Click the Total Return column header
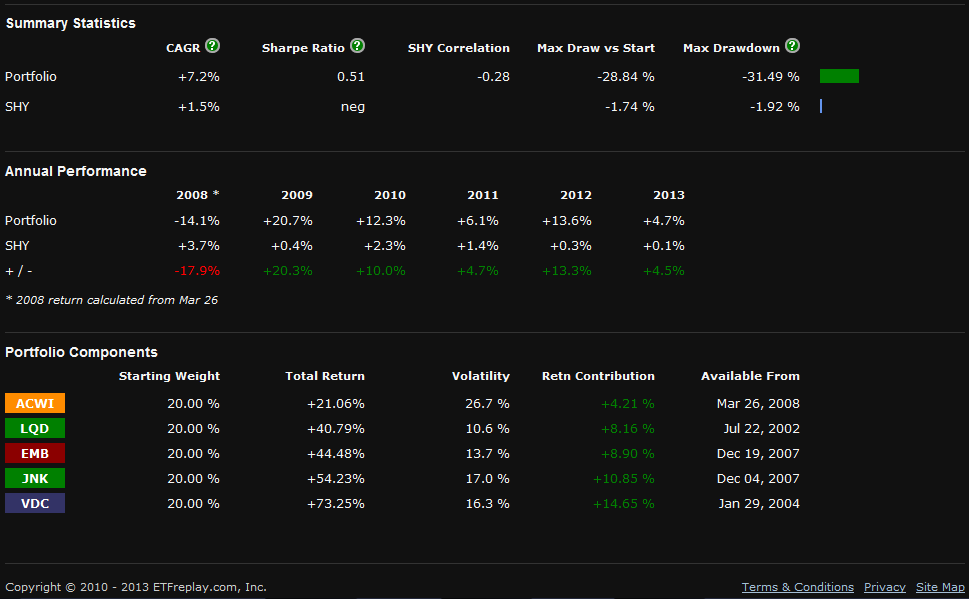The image size is (969, 599). (x=325, y=376)
